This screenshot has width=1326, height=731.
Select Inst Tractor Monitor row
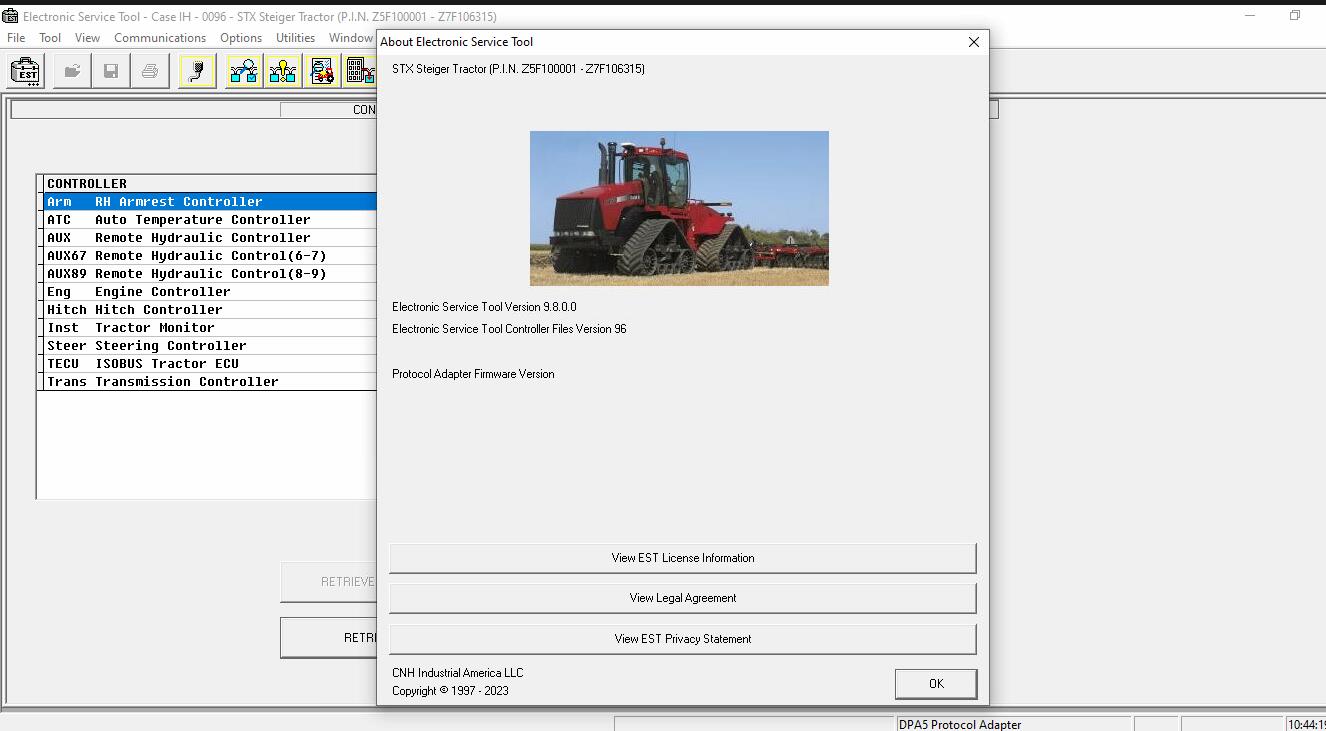tap(209, 328)
